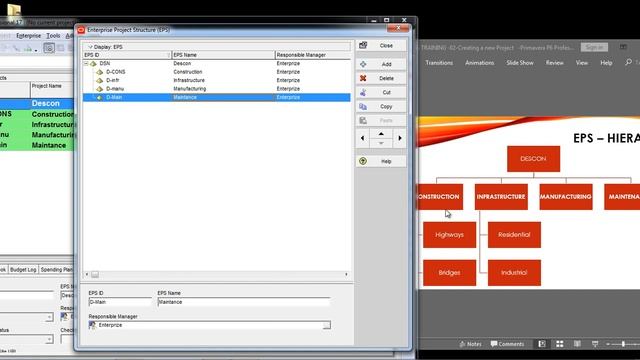Move EPS node right with arrow
Screen dimensions: 640x360
[400, 138]
